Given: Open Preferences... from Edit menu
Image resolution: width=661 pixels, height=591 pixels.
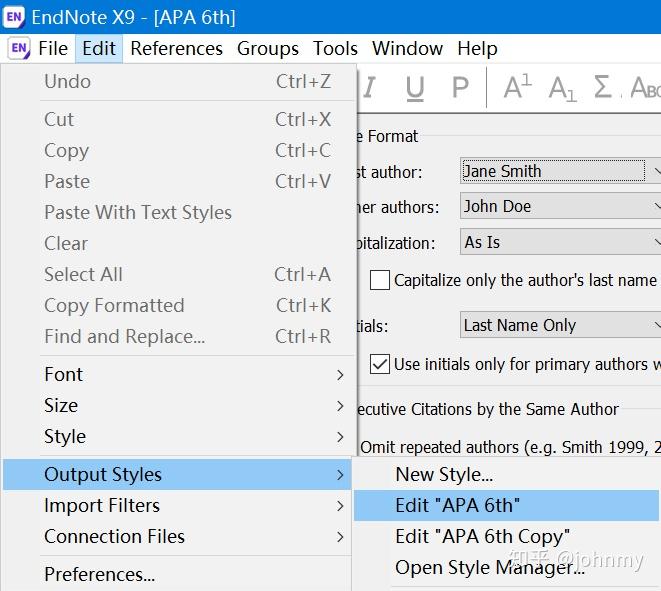Looking at the screenshot, I should pyautogui.click(x=177, y=574).
